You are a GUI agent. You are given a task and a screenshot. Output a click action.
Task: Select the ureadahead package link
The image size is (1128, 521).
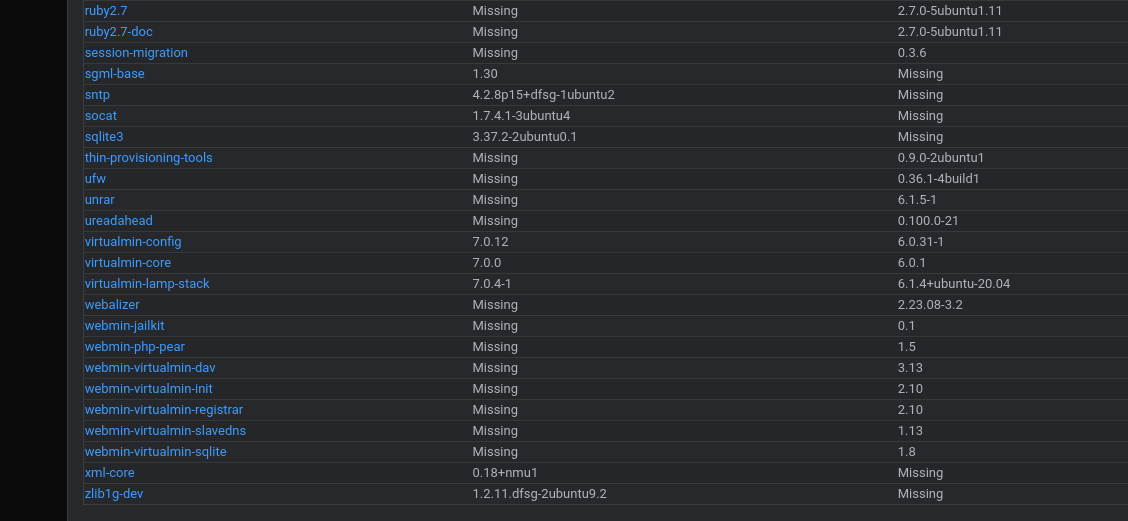[119, 220]
